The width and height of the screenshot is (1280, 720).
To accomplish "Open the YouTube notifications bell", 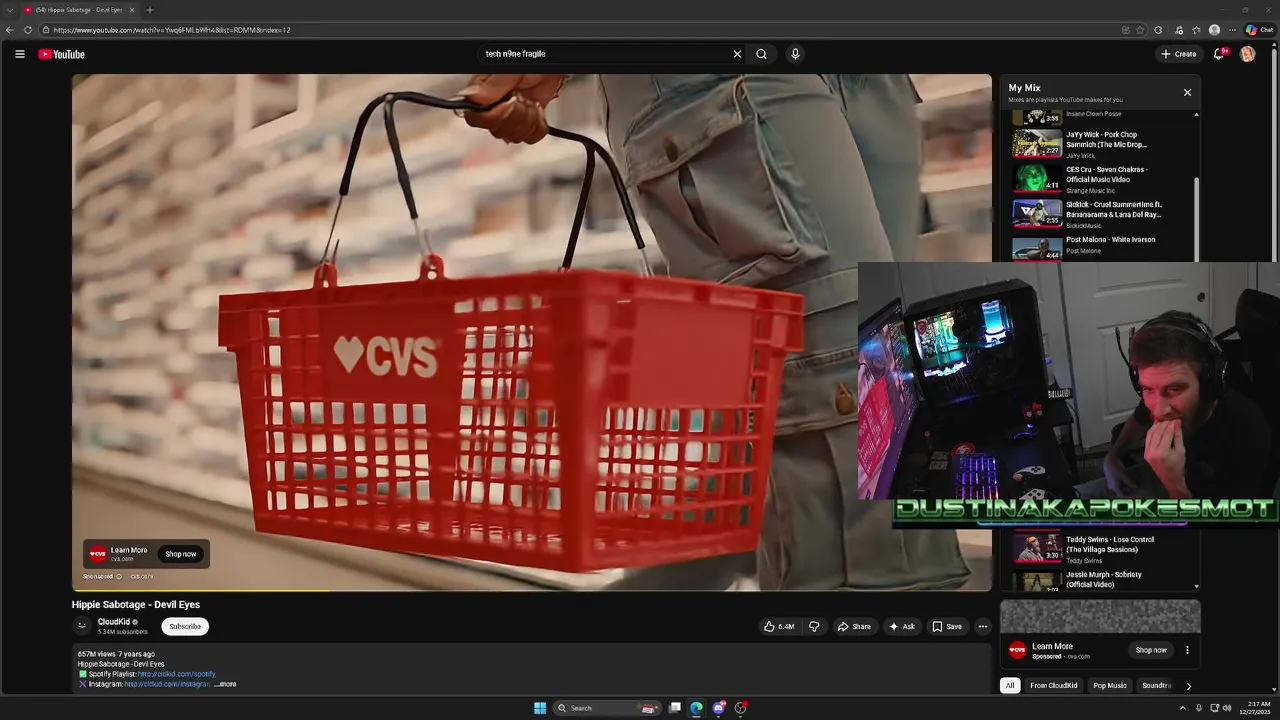I will tap(1219, 54).
